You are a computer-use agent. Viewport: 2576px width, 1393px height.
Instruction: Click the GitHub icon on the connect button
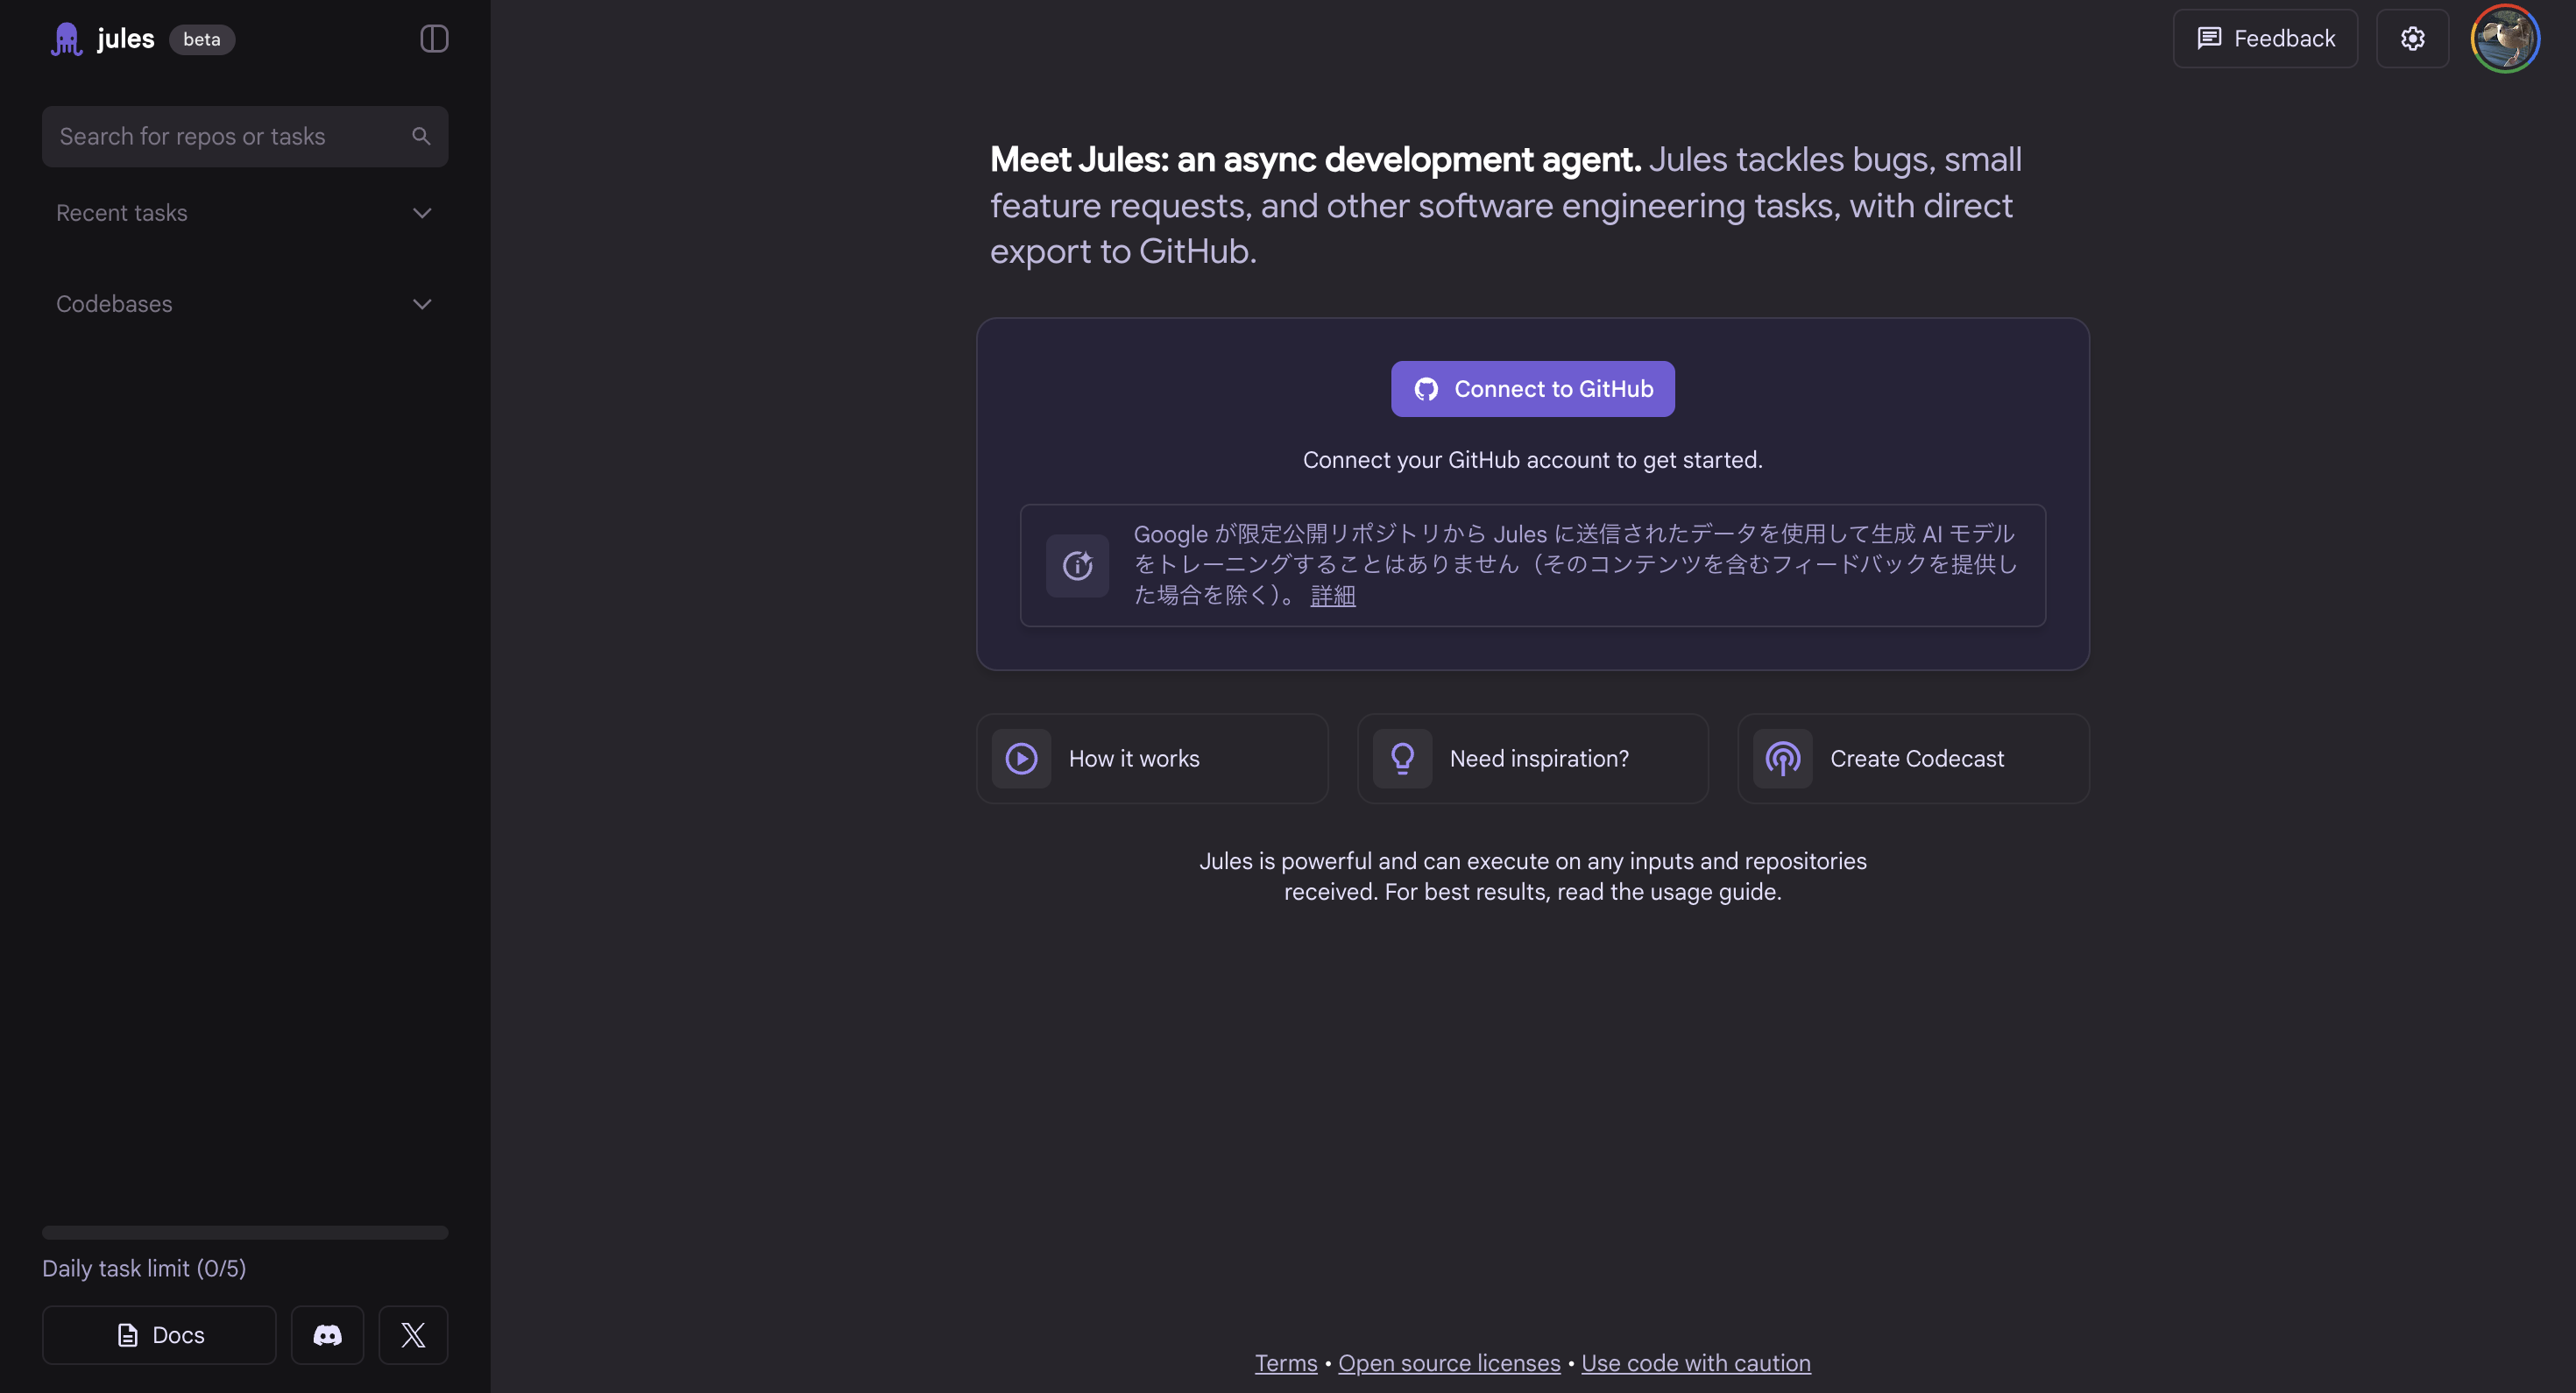click(x=1426, y=389)
